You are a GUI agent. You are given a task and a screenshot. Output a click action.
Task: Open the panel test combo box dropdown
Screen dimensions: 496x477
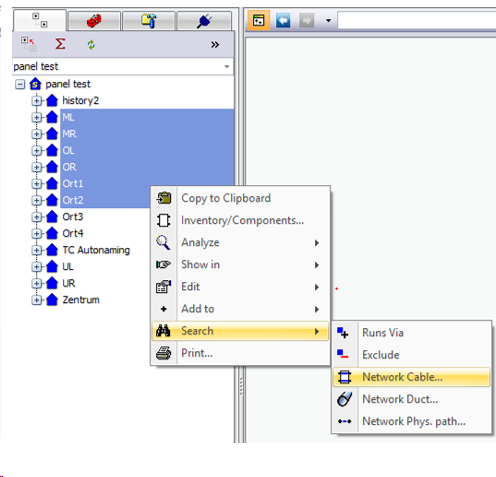[x=227, y=66]
